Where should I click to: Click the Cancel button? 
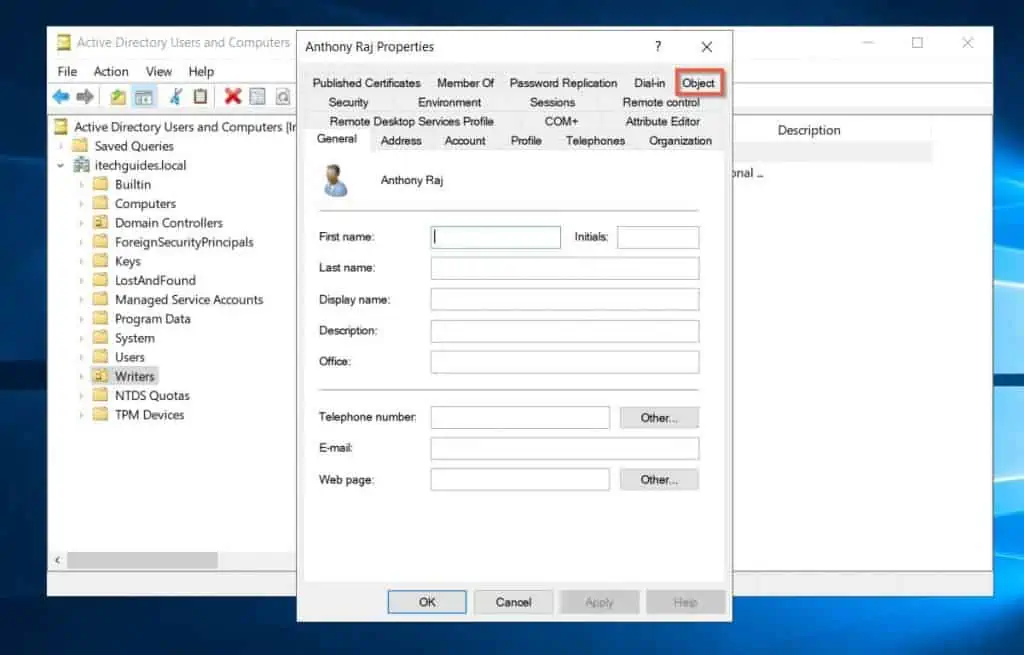tap(513, 602)
